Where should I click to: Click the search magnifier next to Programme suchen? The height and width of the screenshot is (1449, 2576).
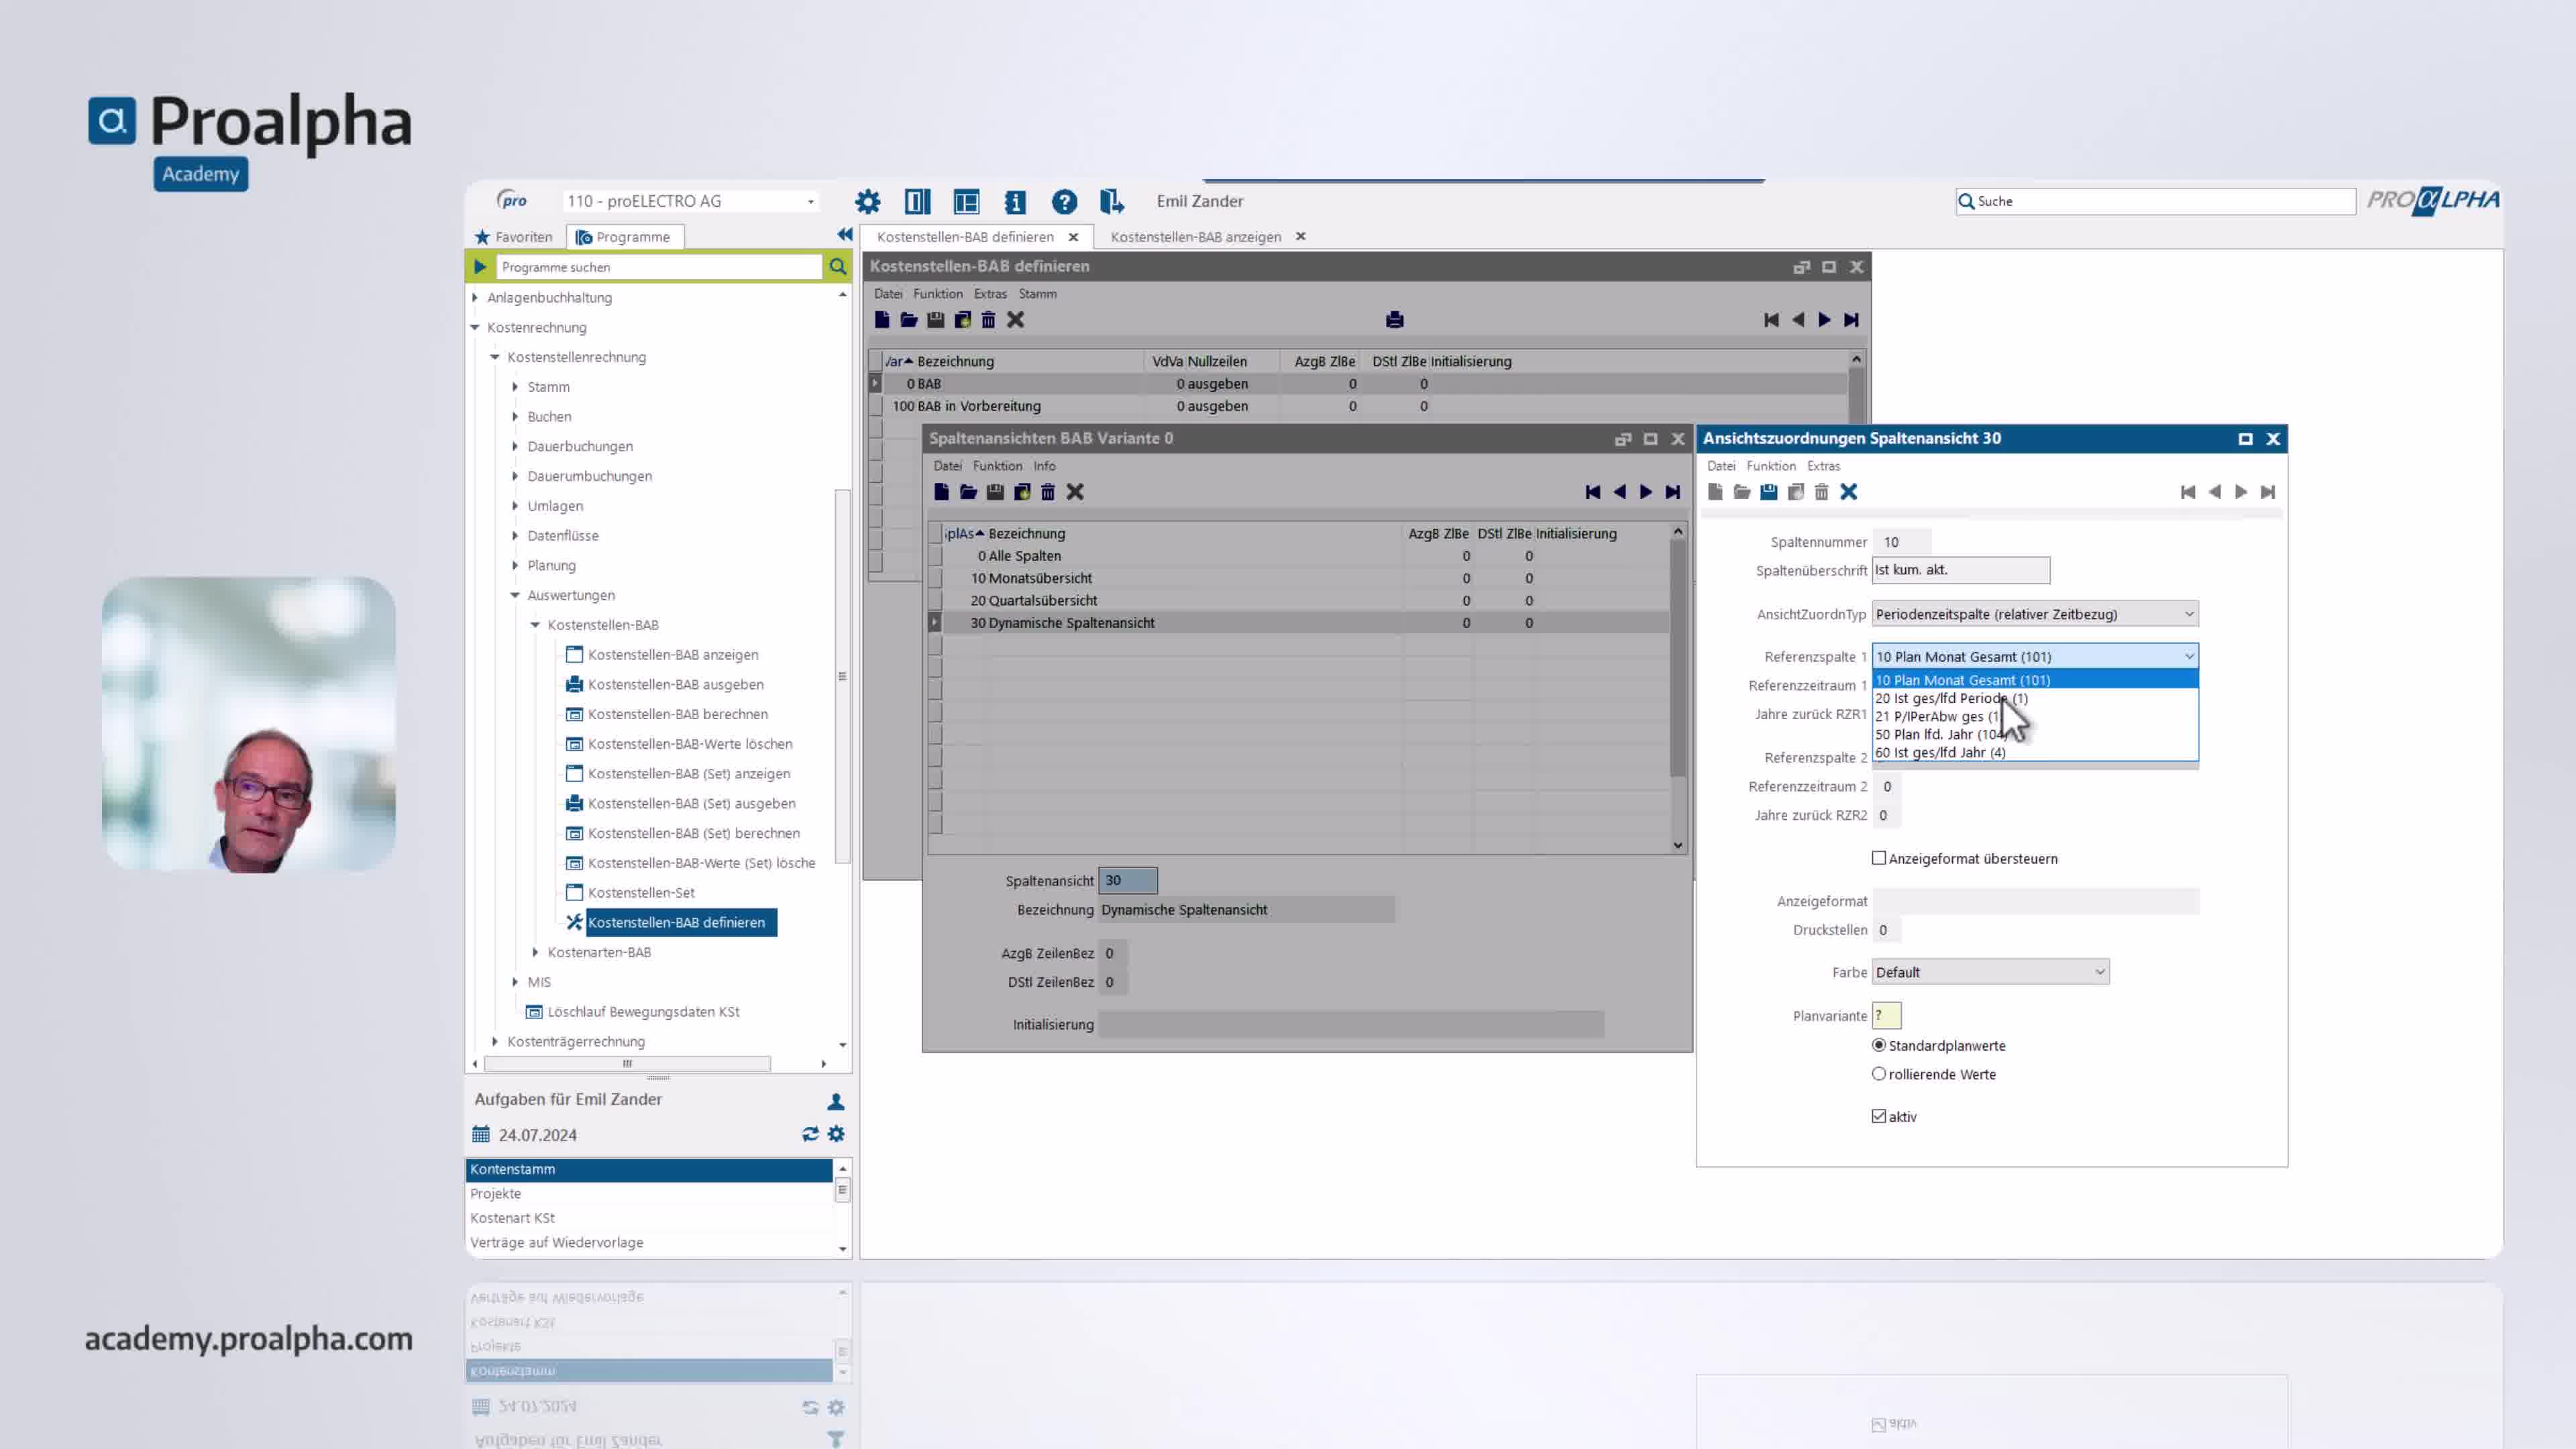click(838, 267)
